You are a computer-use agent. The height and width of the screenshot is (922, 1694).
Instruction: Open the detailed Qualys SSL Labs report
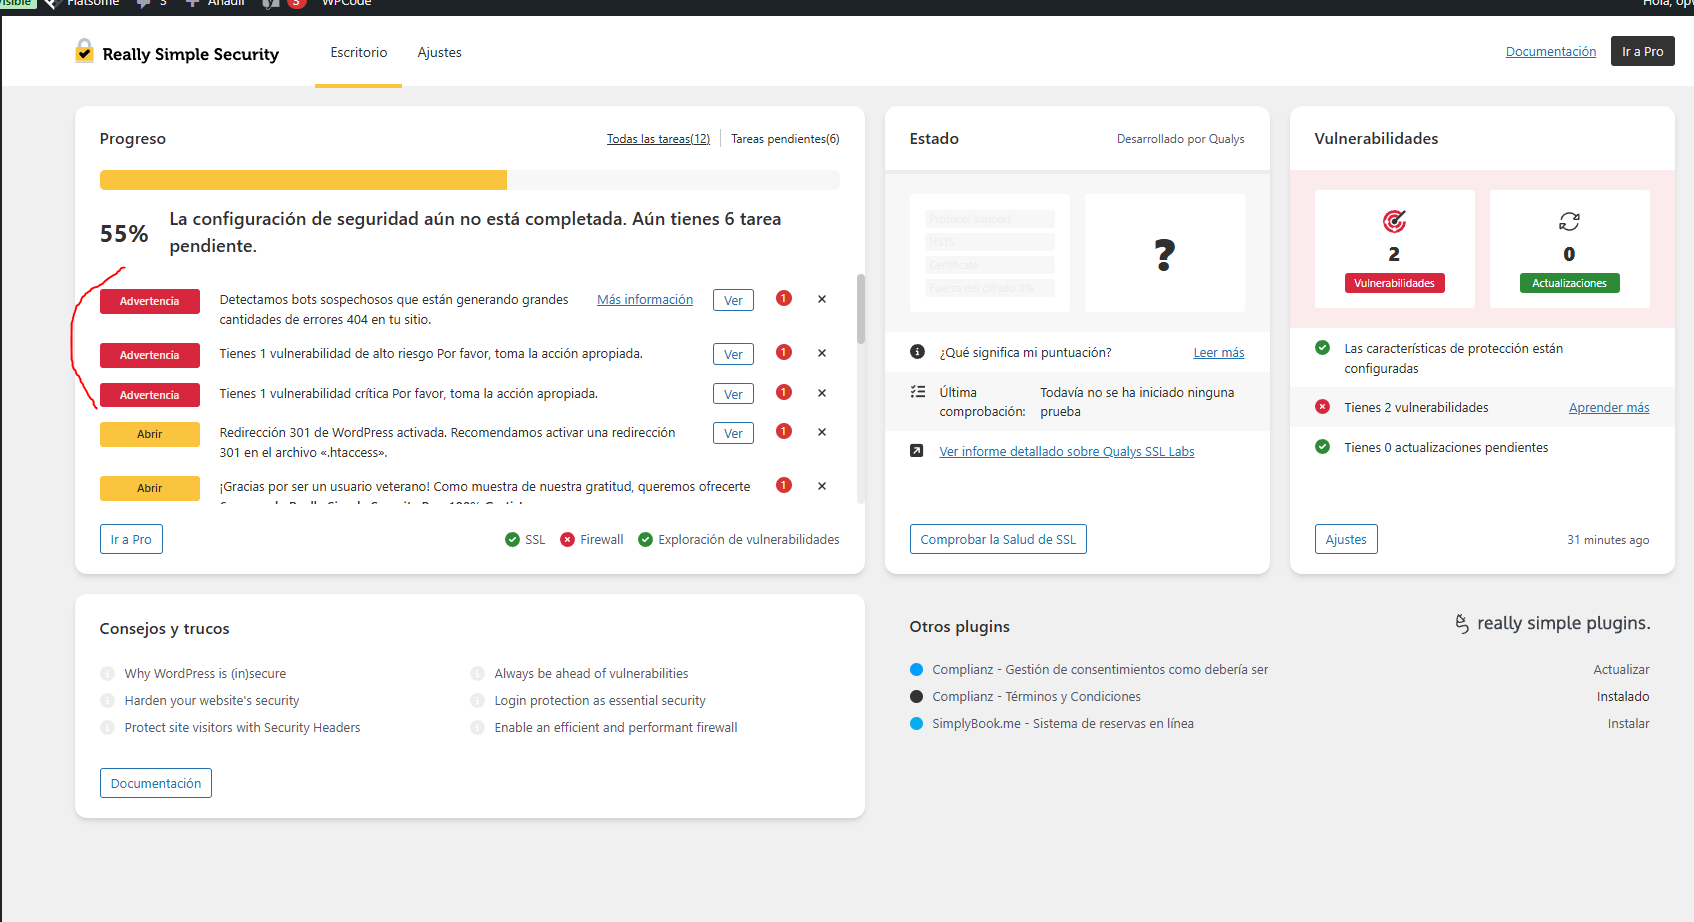click(1067, 451)
